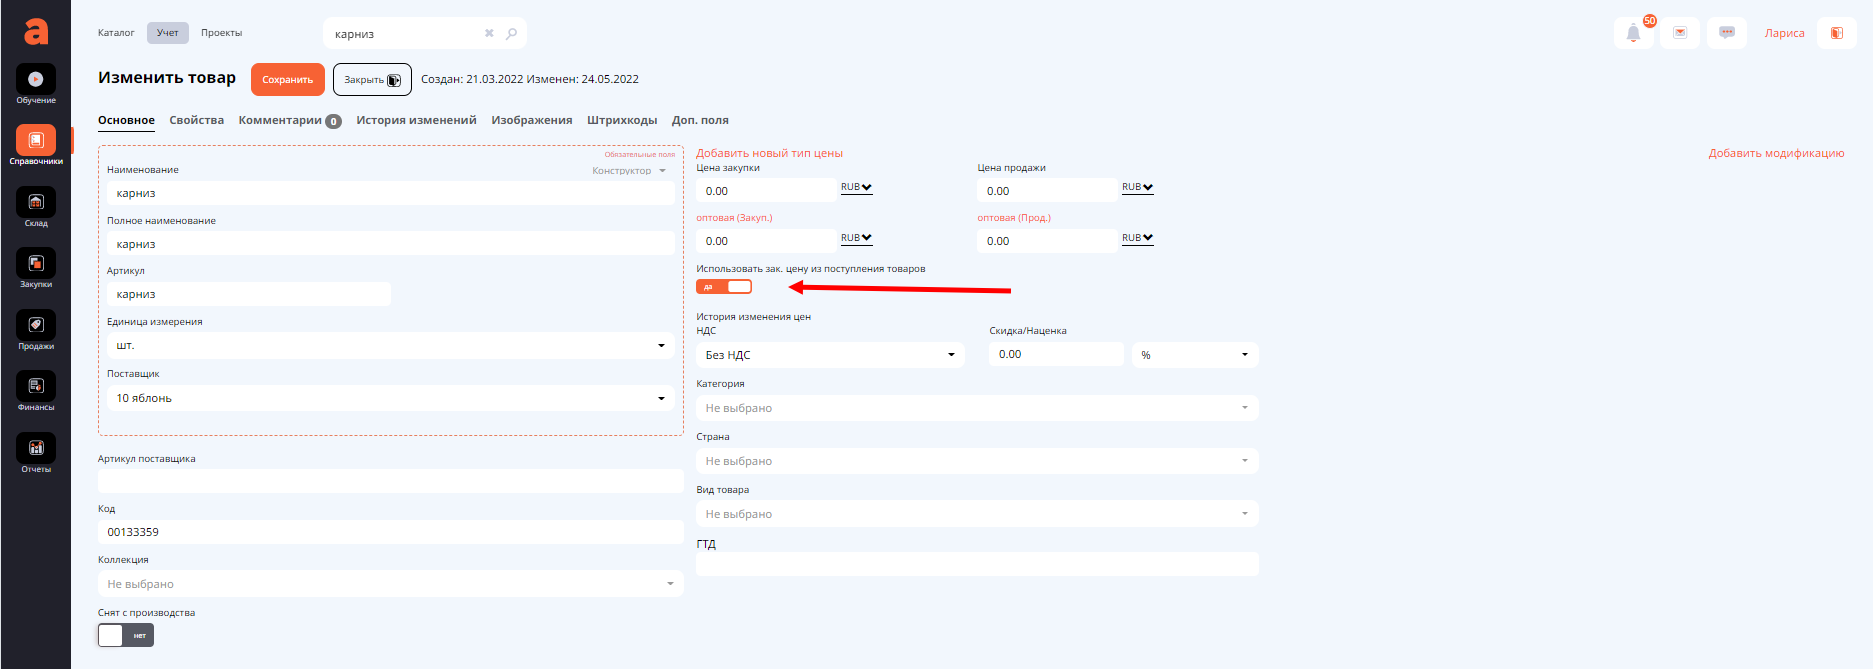Image resolution: width=1873 pixels, height=669 pixels.
Task: Open the Финансы sidebar icon
Action: click(x=36, y=387)
